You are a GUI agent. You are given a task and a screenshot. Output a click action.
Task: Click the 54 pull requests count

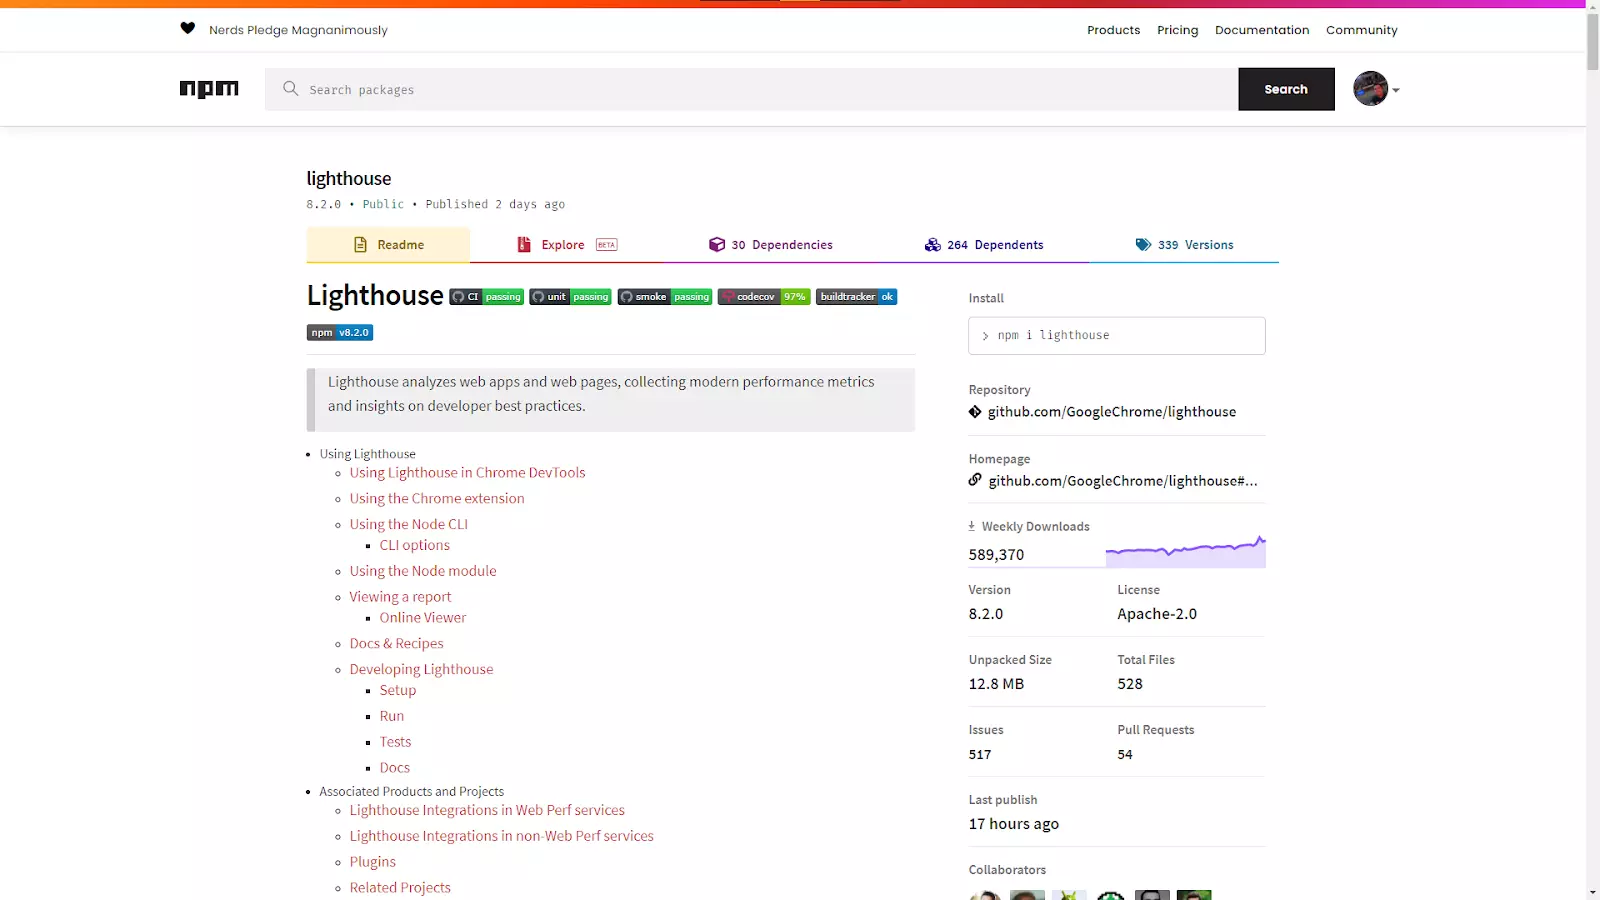(x=1125, y=755)
